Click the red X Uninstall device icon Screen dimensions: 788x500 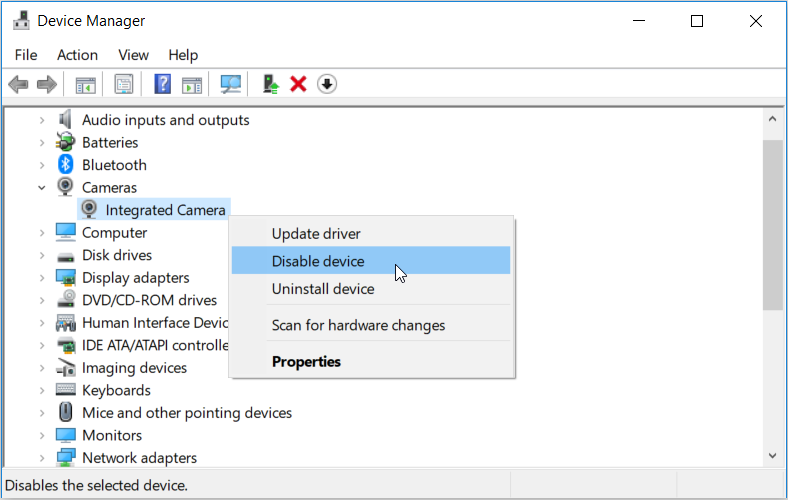(299, 84)
